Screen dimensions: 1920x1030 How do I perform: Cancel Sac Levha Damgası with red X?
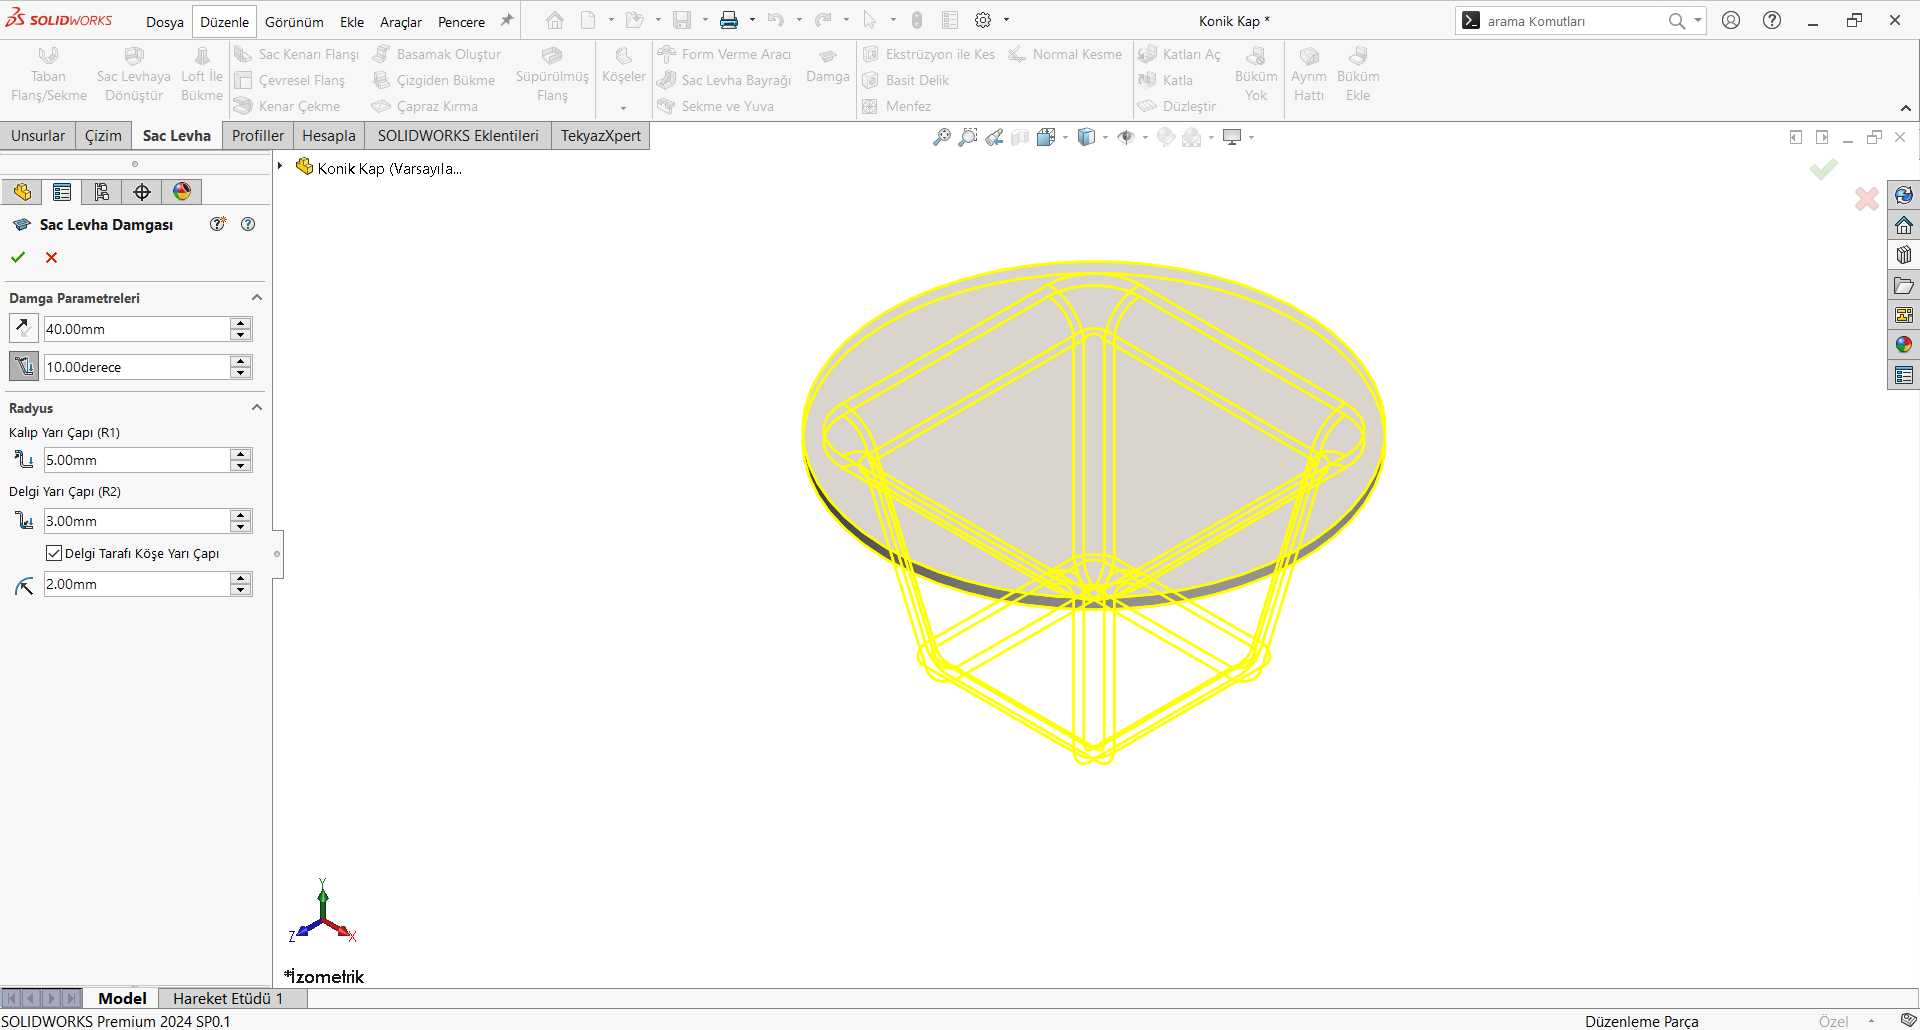coord(52,257)
